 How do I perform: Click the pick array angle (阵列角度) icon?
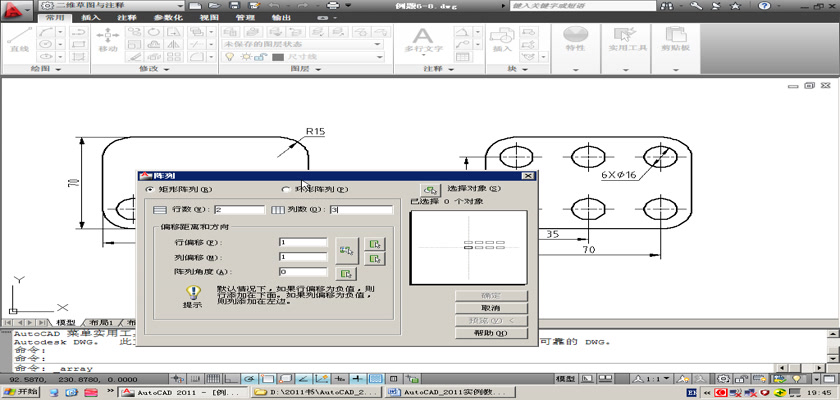point(347,272)
